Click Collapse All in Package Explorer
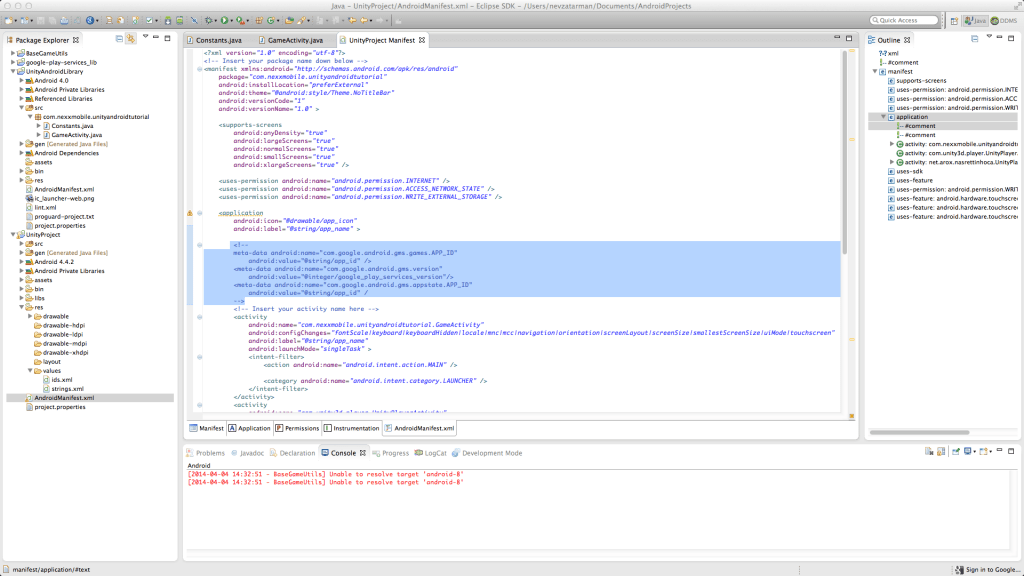The height and width of the screenshot is (576, 1024). (118, 39)
